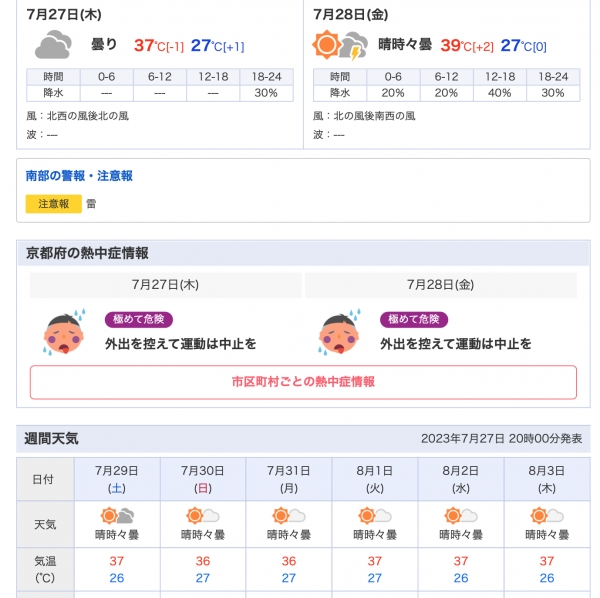Select the 7月28日(金) heatstroke tab
The width and height of the screenshot is (600, 598).
pyautogui.click(x=441, y=285)
